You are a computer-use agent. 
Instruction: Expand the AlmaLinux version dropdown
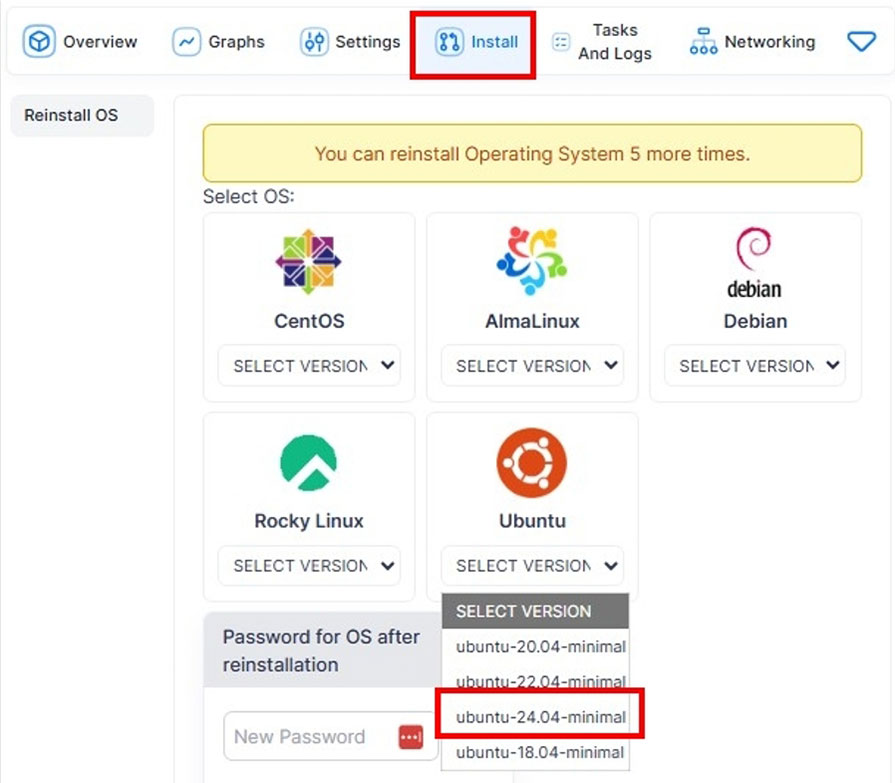pos(532,366)
